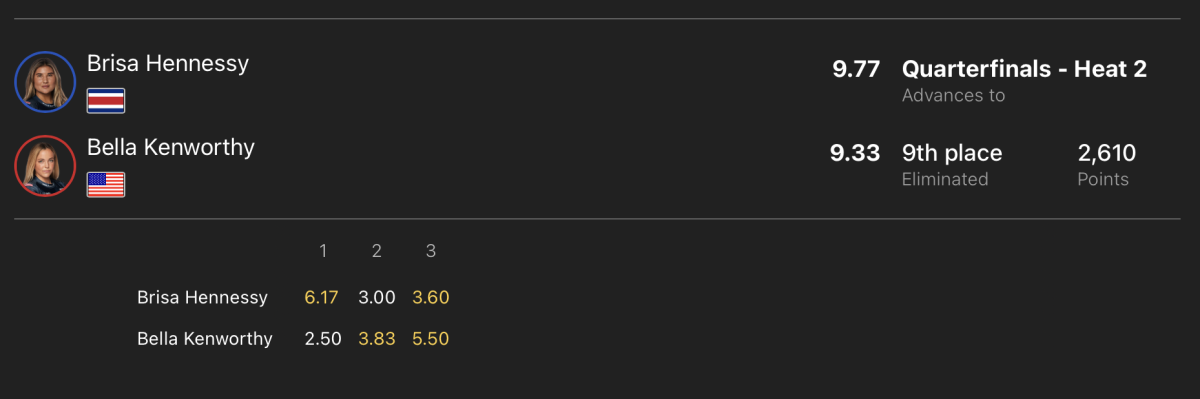Select the 9th place result text
The height and width of the screenshot is (399, 1200).
tap(952, 153)
